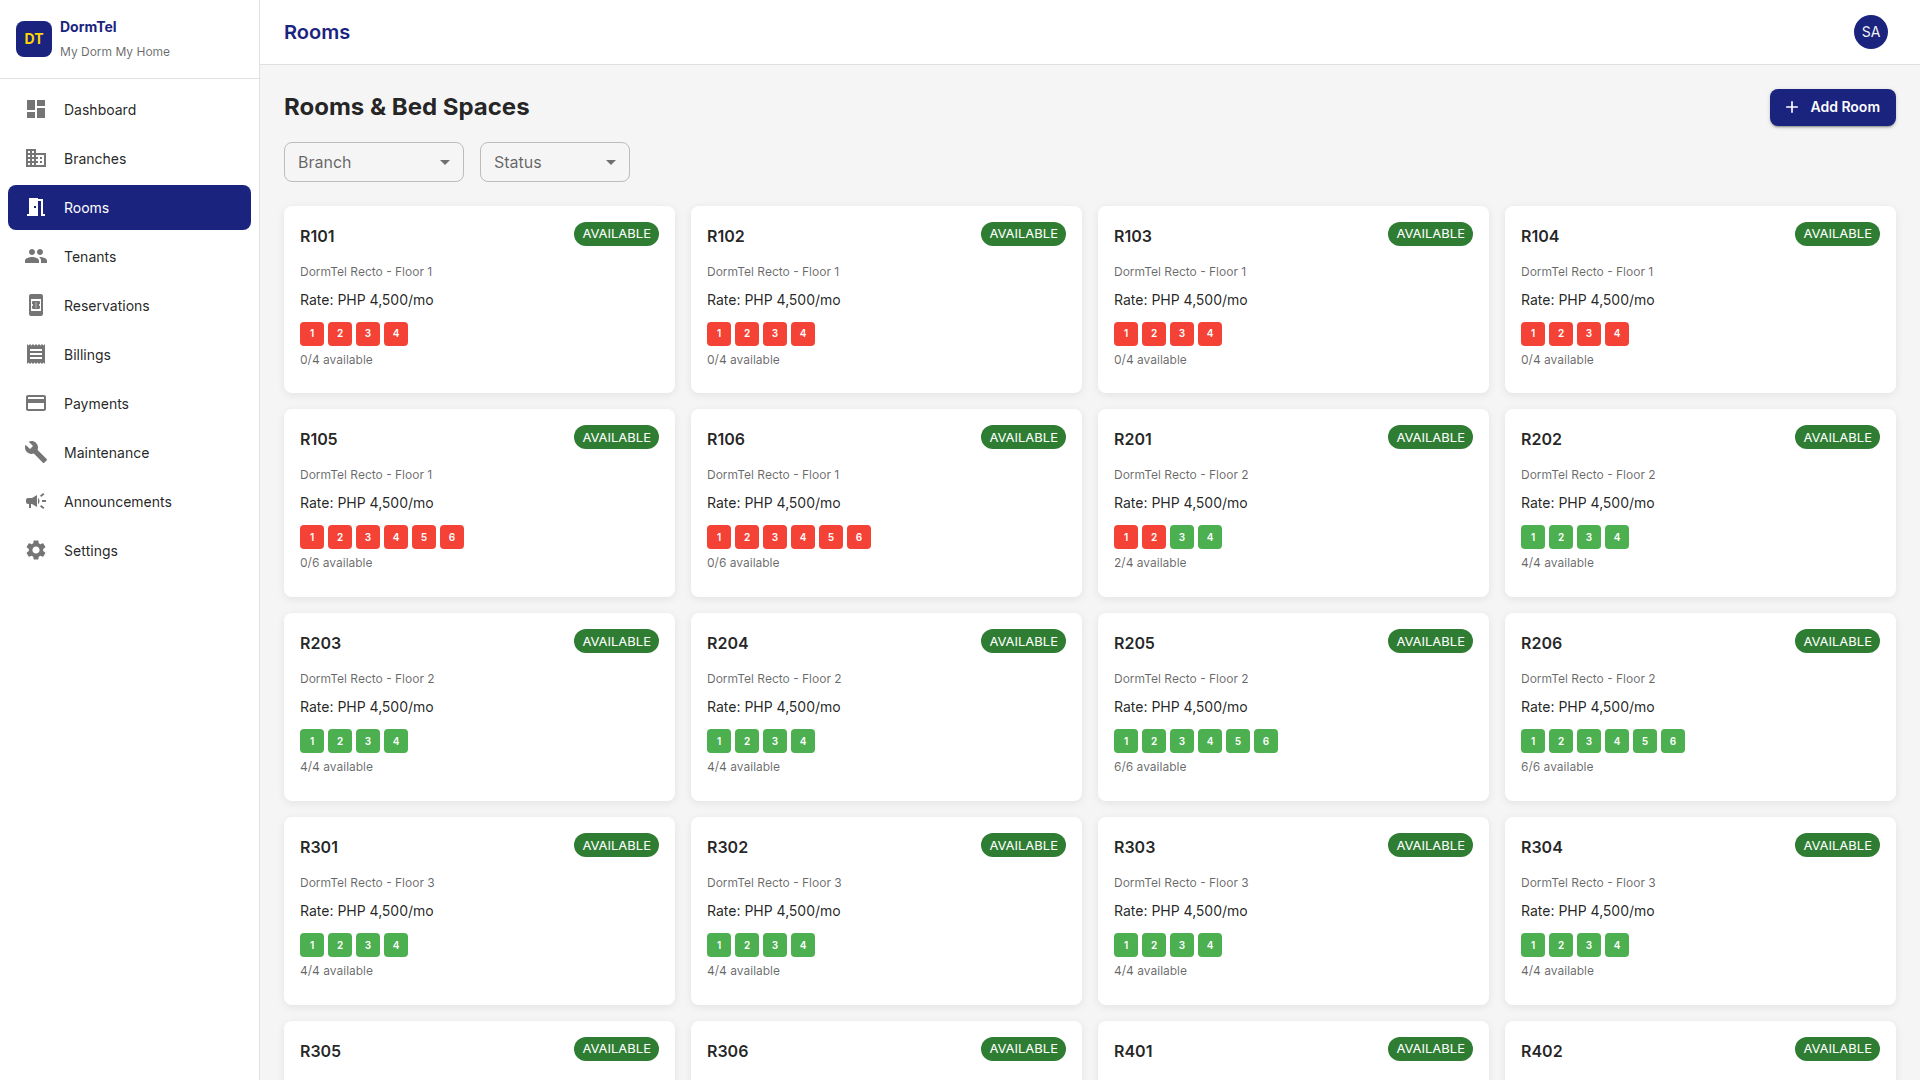1920x1080 pixels.
Task: Click bed 3 in room R201
Action: click(1182, 537)
